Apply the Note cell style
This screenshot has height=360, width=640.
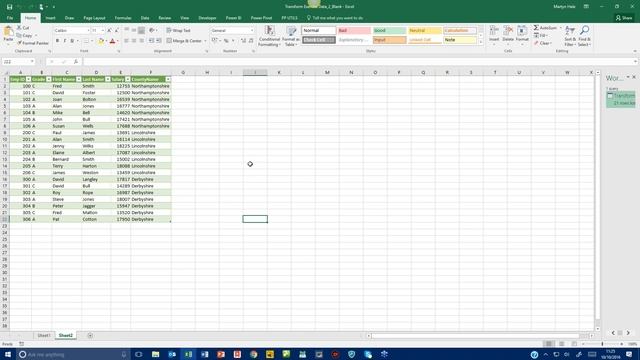(460, 40)
